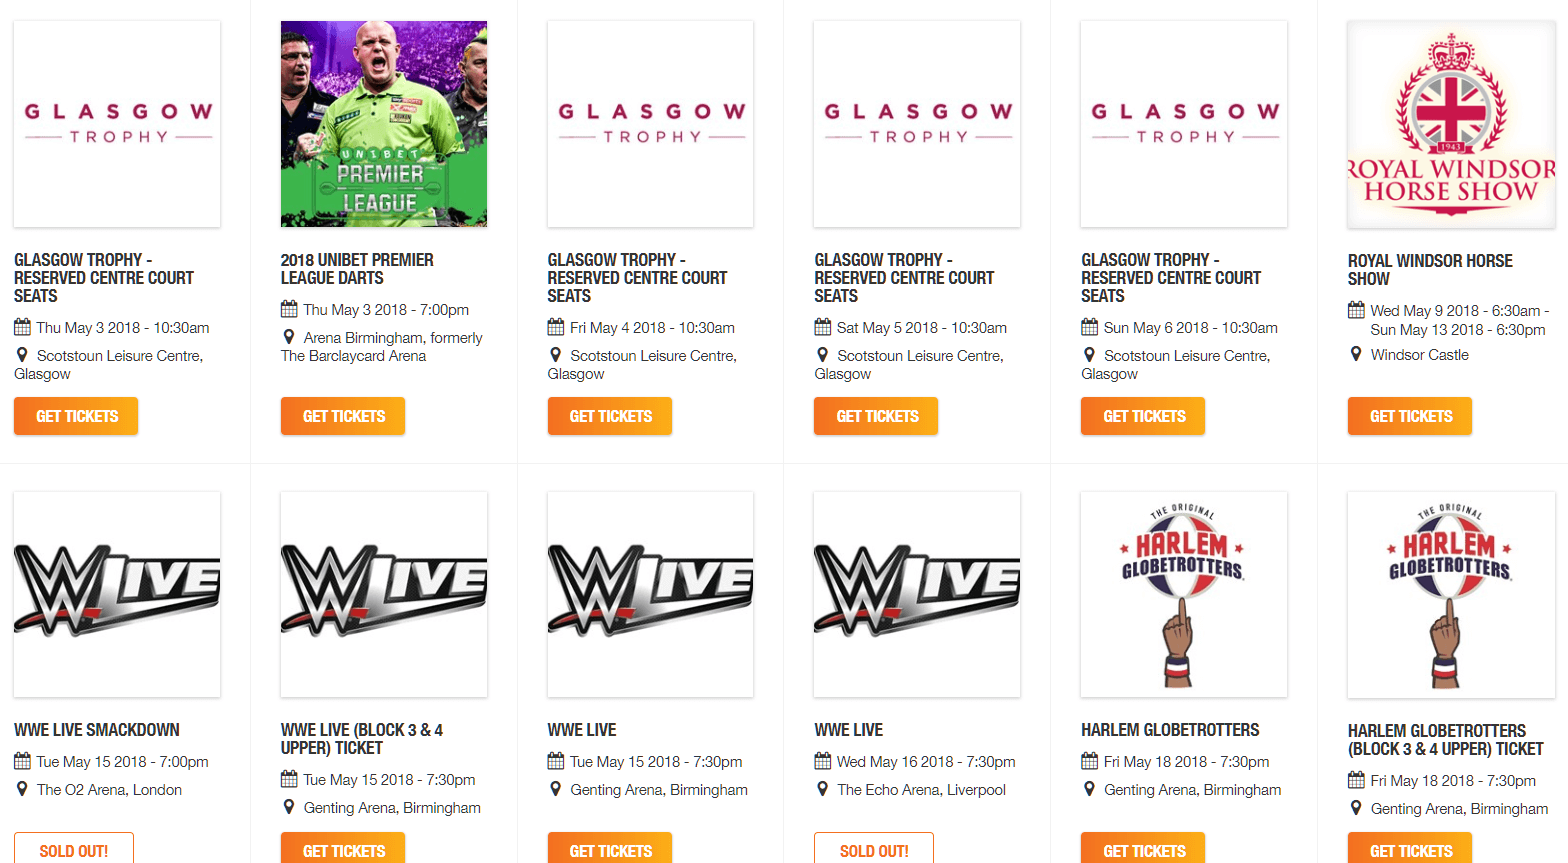Click location pin icon beside Windsor Castle
1568x863 pixels.
(x=1356, y=354)
